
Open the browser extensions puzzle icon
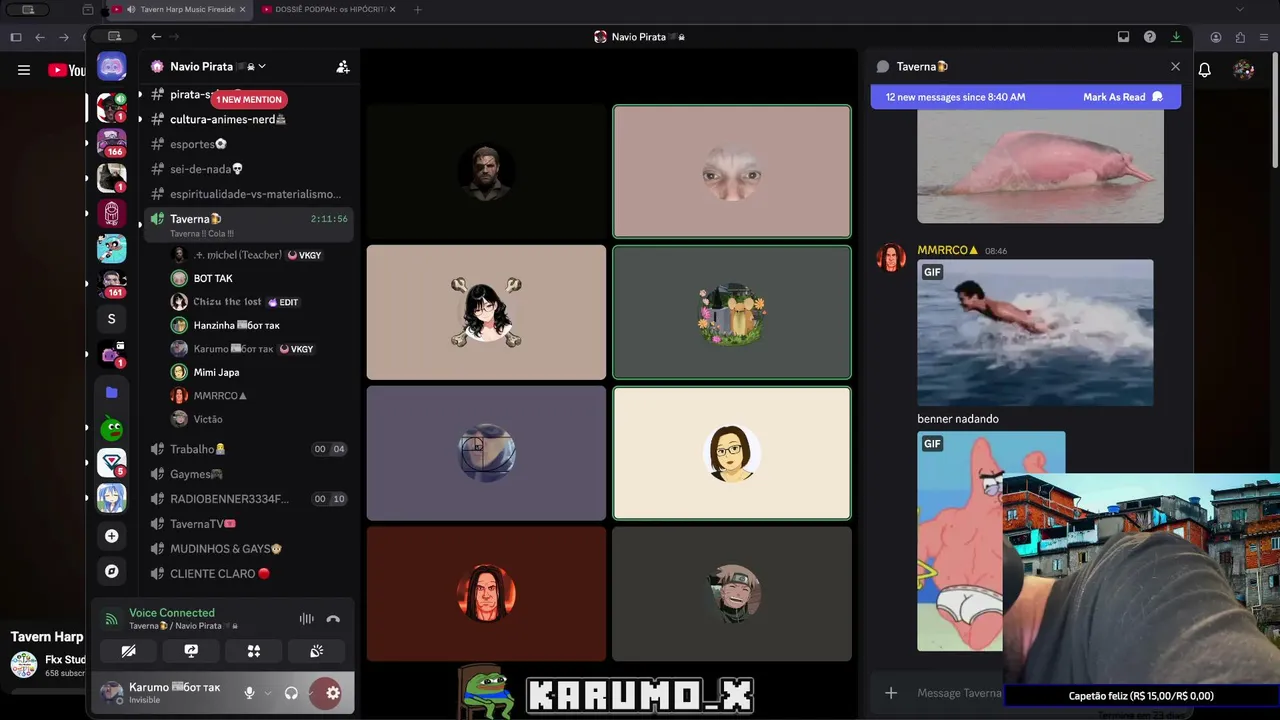pyautogui.click(x=1240, y=37)
